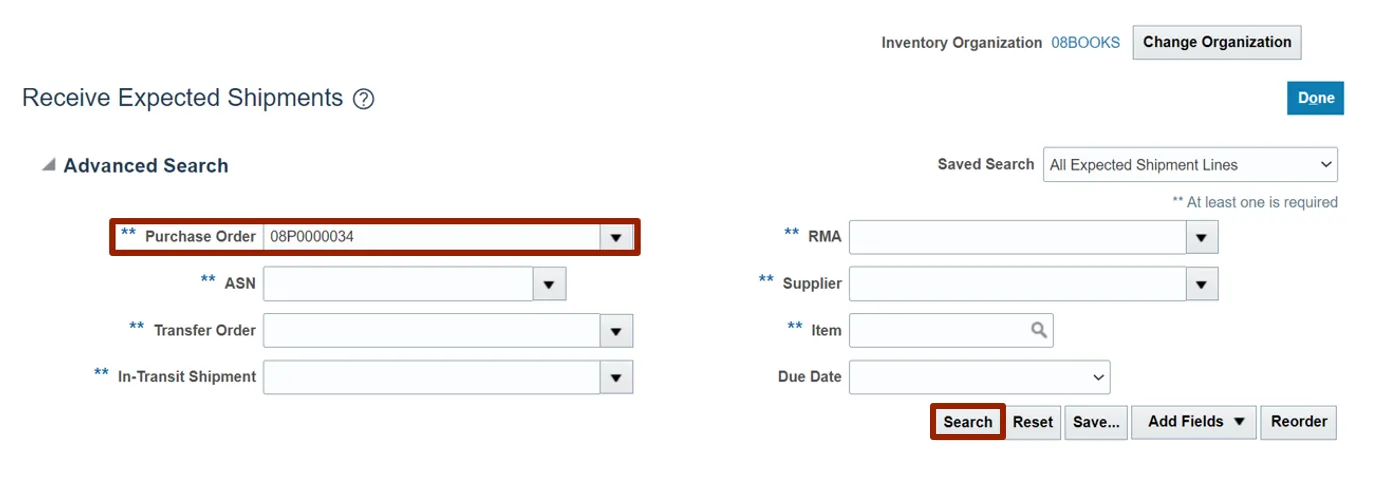Focus the Item text input field
The height and width of the screenshot is (479, 1389).
[x=937, y=330]
